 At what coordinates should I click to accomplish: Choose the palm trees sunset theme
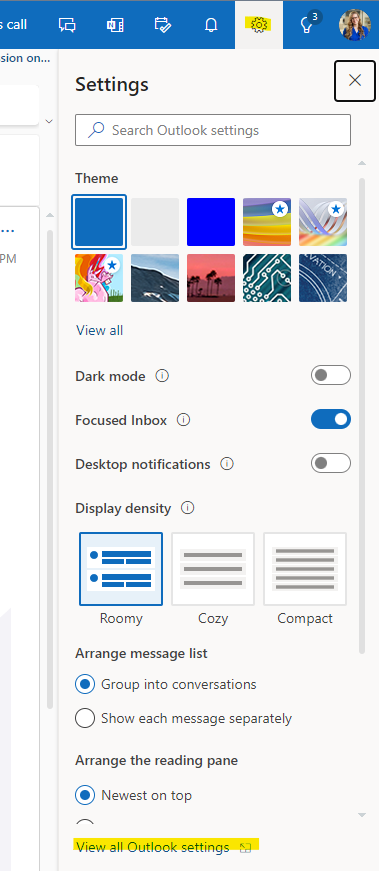[x=211, y=278]
